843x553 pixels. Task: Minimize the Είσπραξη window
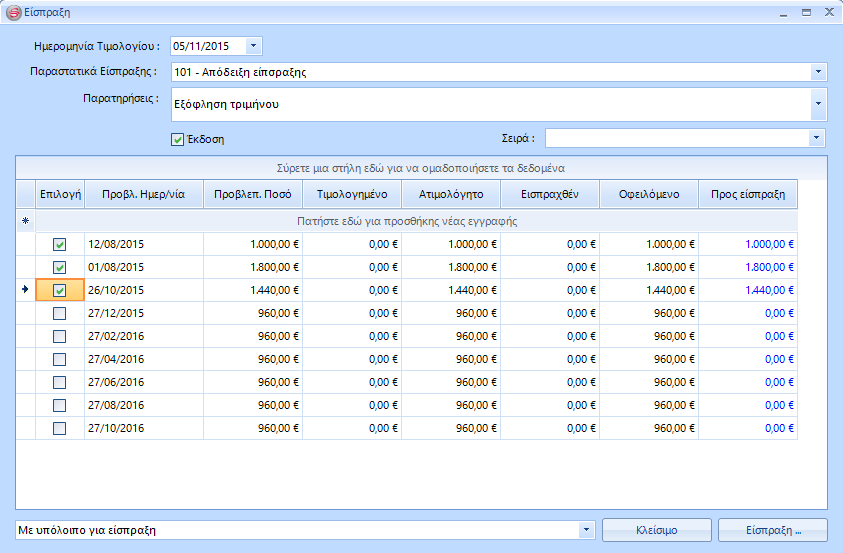click(783, 13)
